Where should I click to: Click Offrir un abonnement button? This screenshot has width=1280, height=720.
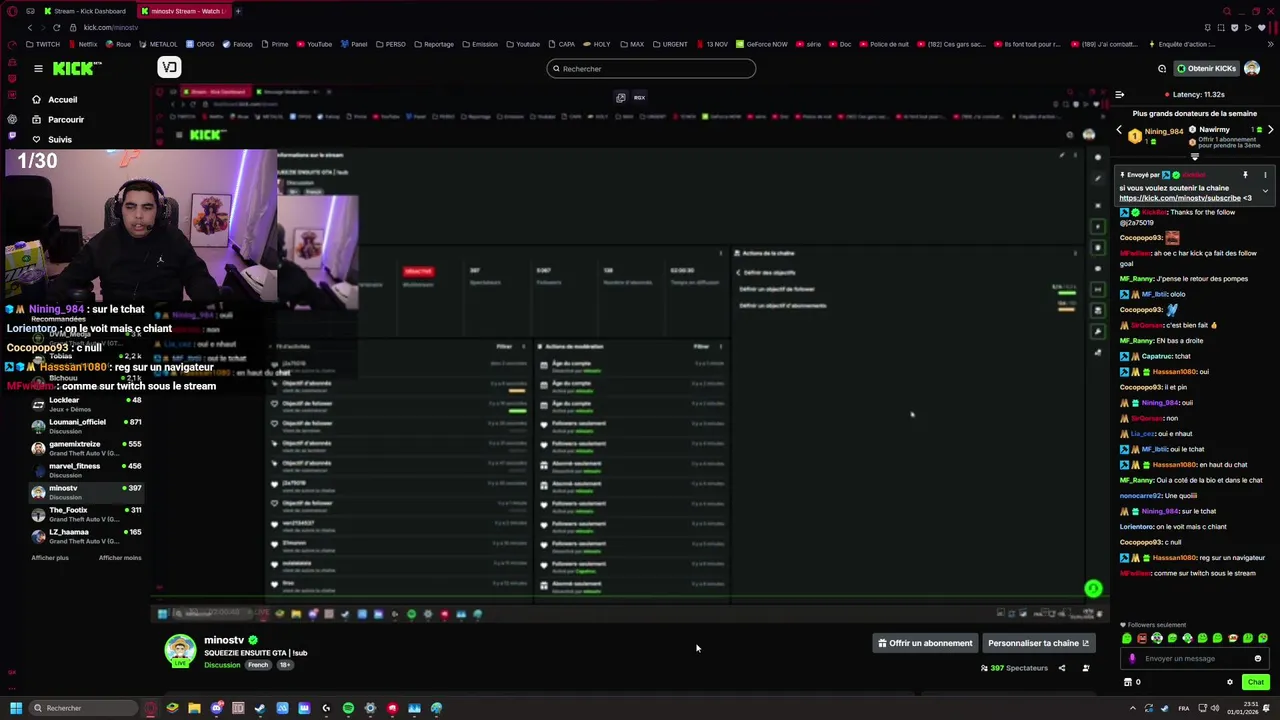[x=924, y=643]
